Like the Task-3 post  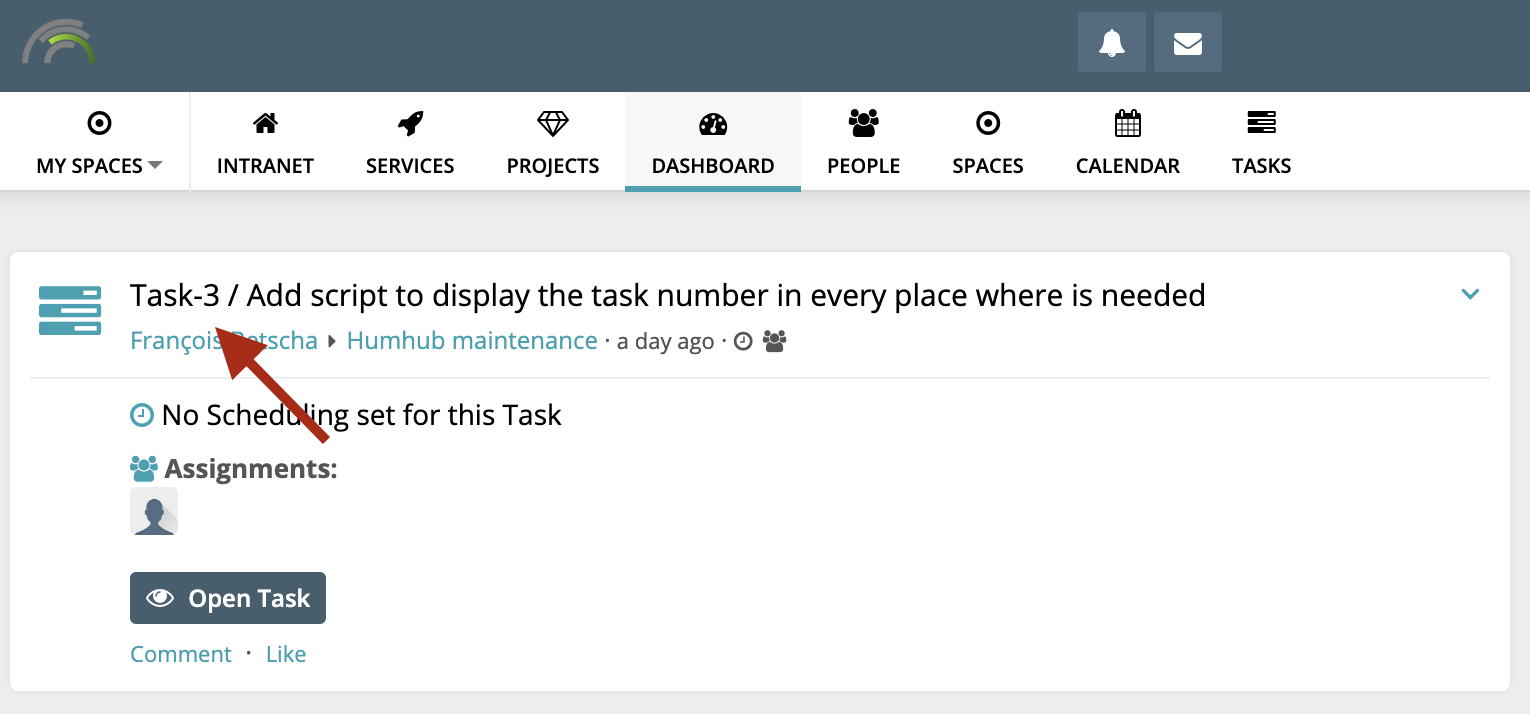point(286,654)
